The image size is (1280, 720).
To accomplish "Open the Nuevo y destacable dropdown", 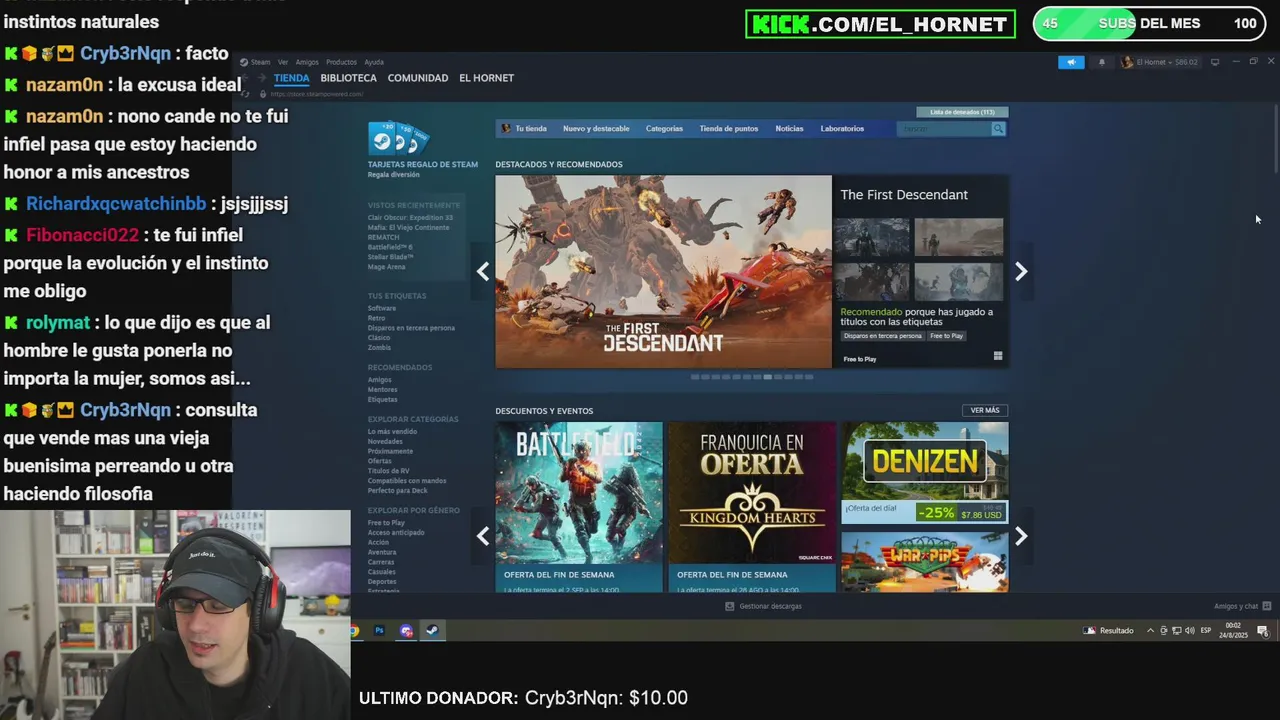I will 596,129.
